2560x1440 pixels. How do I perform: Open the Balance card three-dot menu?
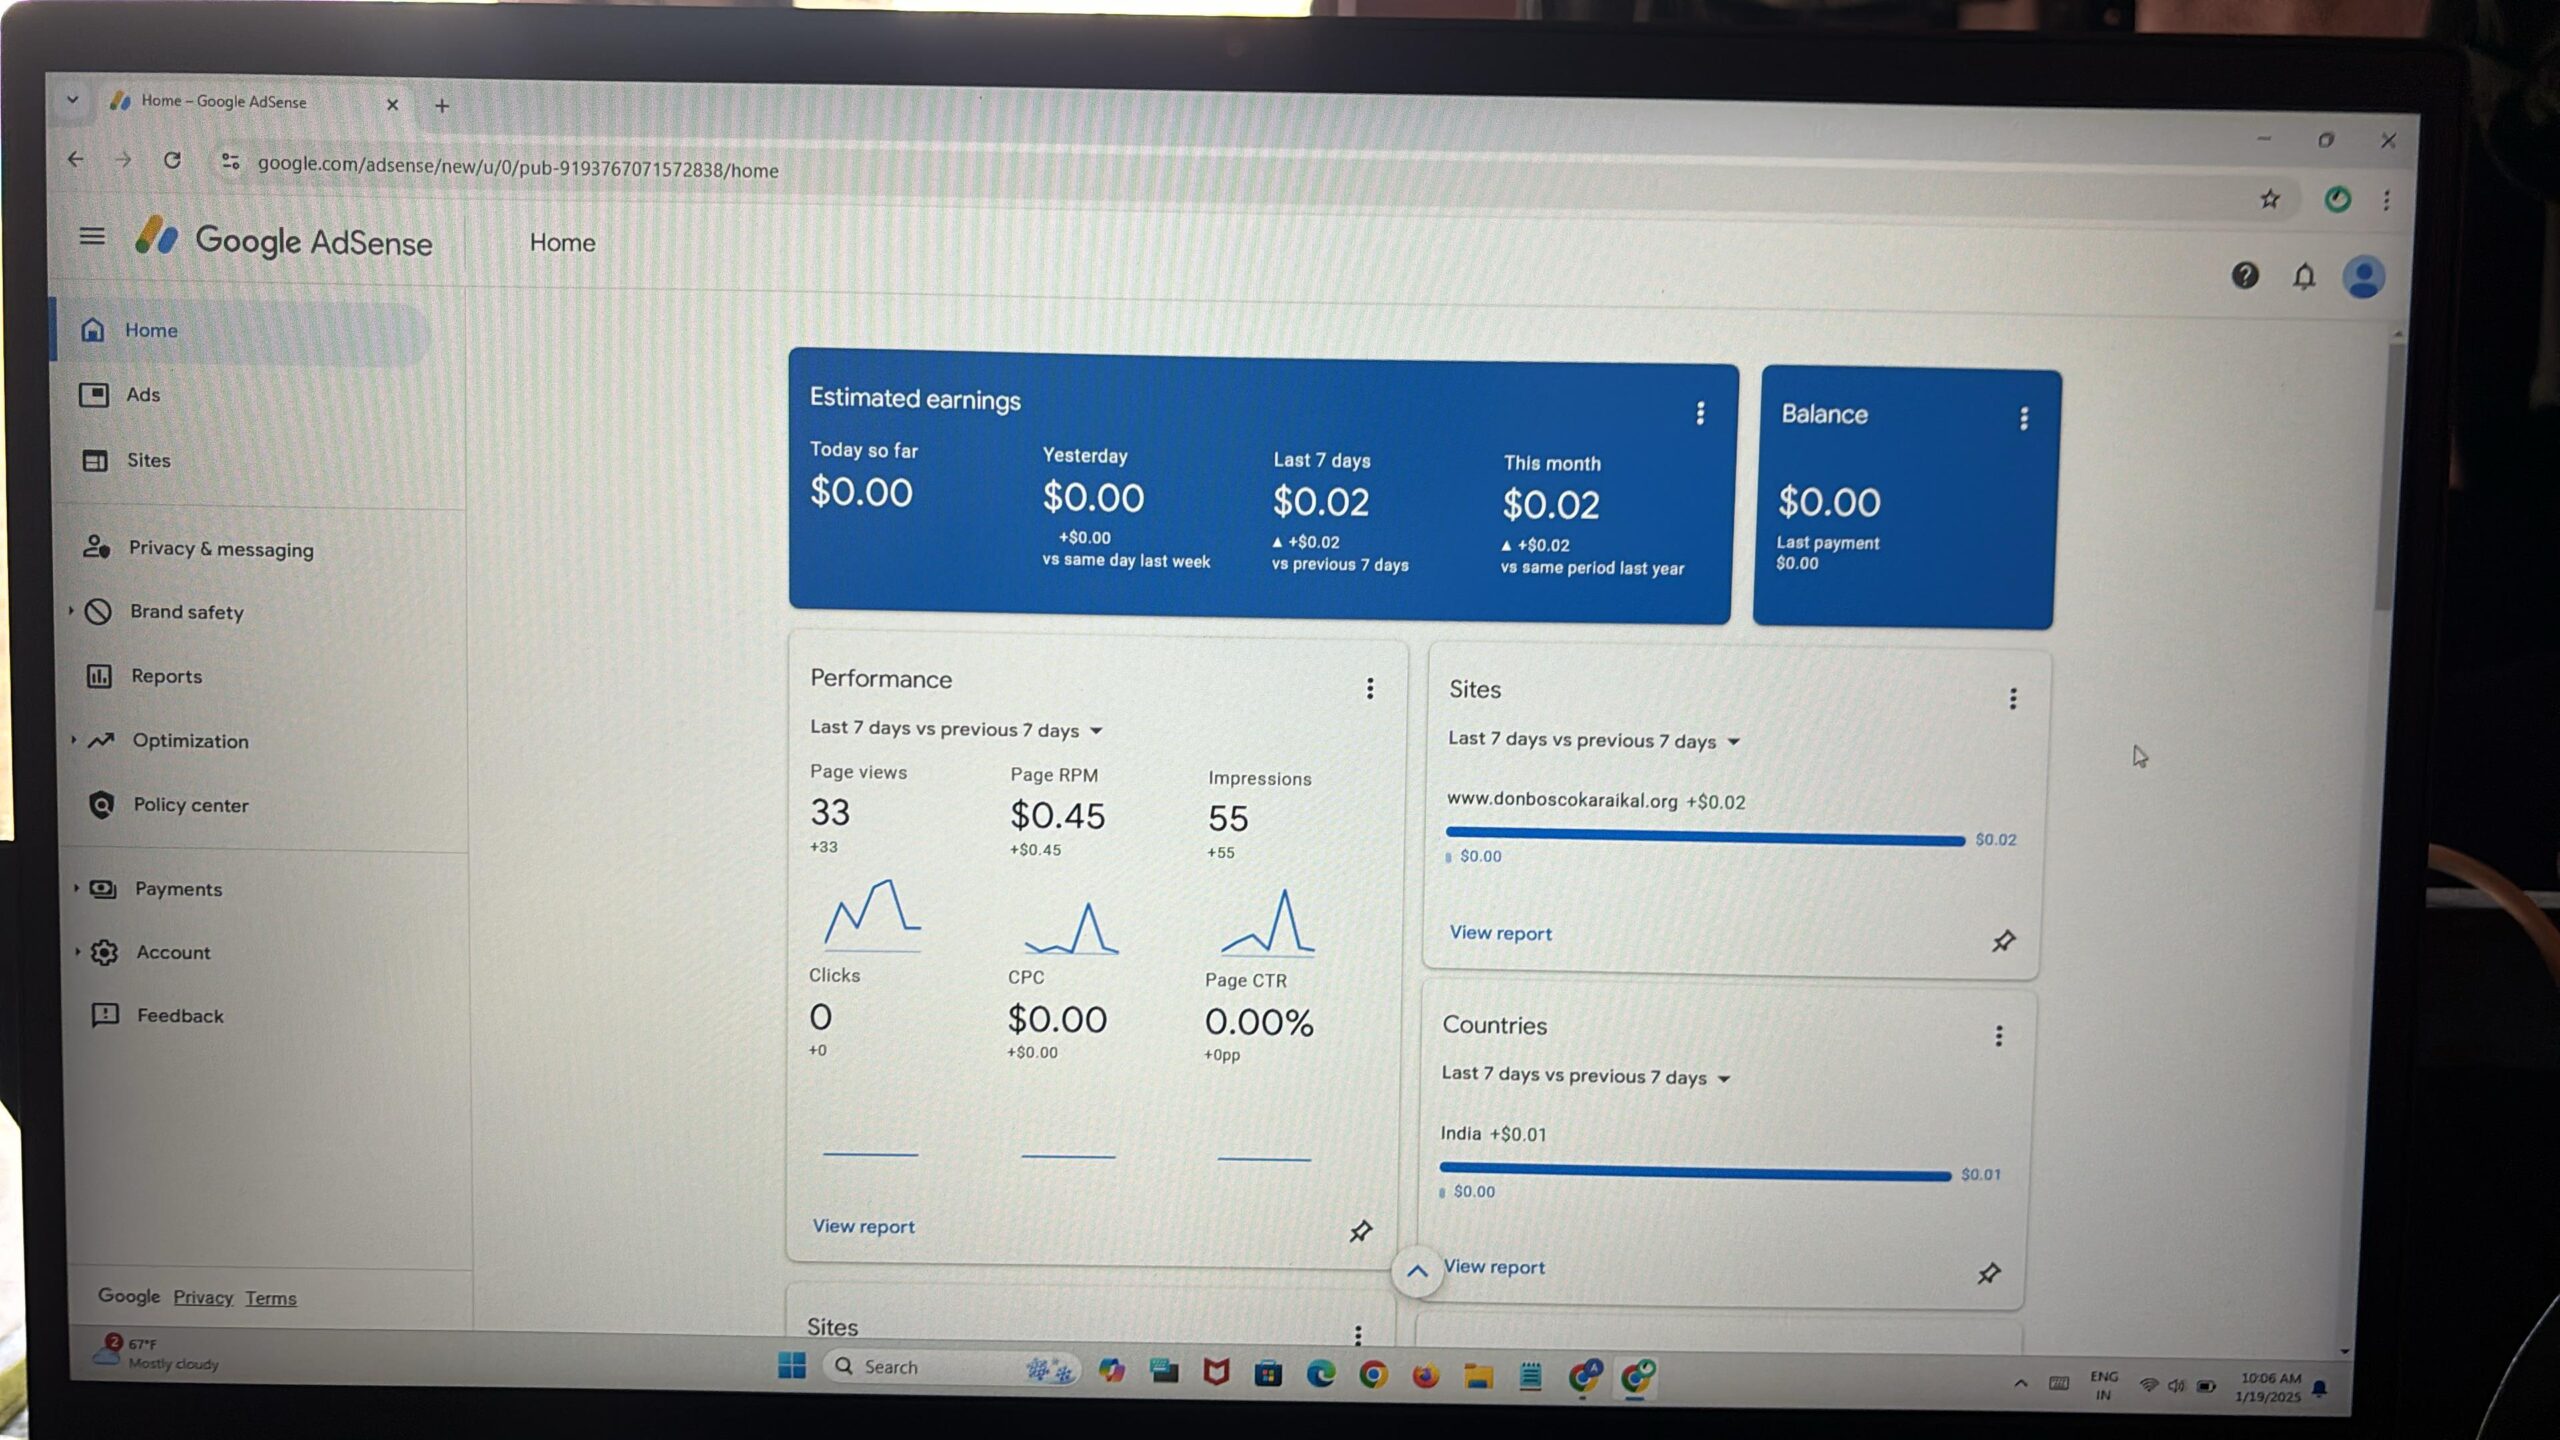point(2024,418)
